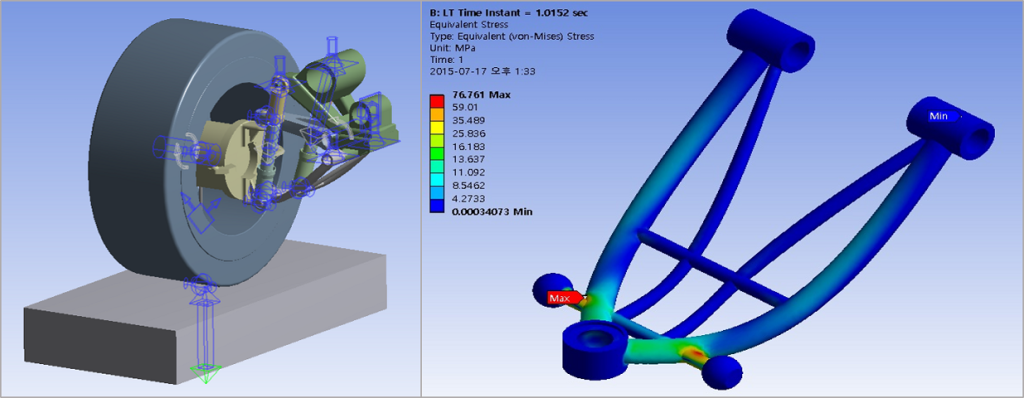Click the 4.2733 legend value
1024x398 pixels.
click(x=468, y=199)
